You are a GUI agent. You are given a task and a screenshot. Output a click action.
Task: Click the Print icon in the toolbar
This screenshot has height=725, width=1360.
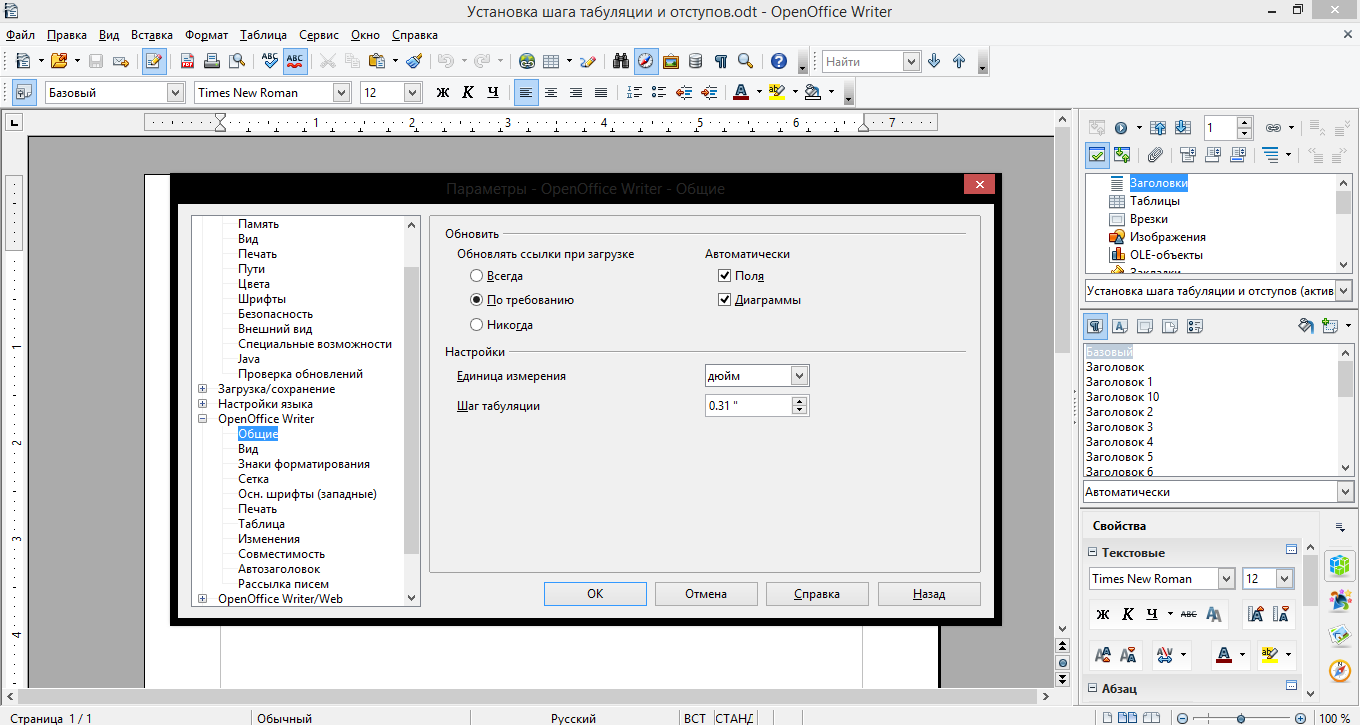(212, 61)
